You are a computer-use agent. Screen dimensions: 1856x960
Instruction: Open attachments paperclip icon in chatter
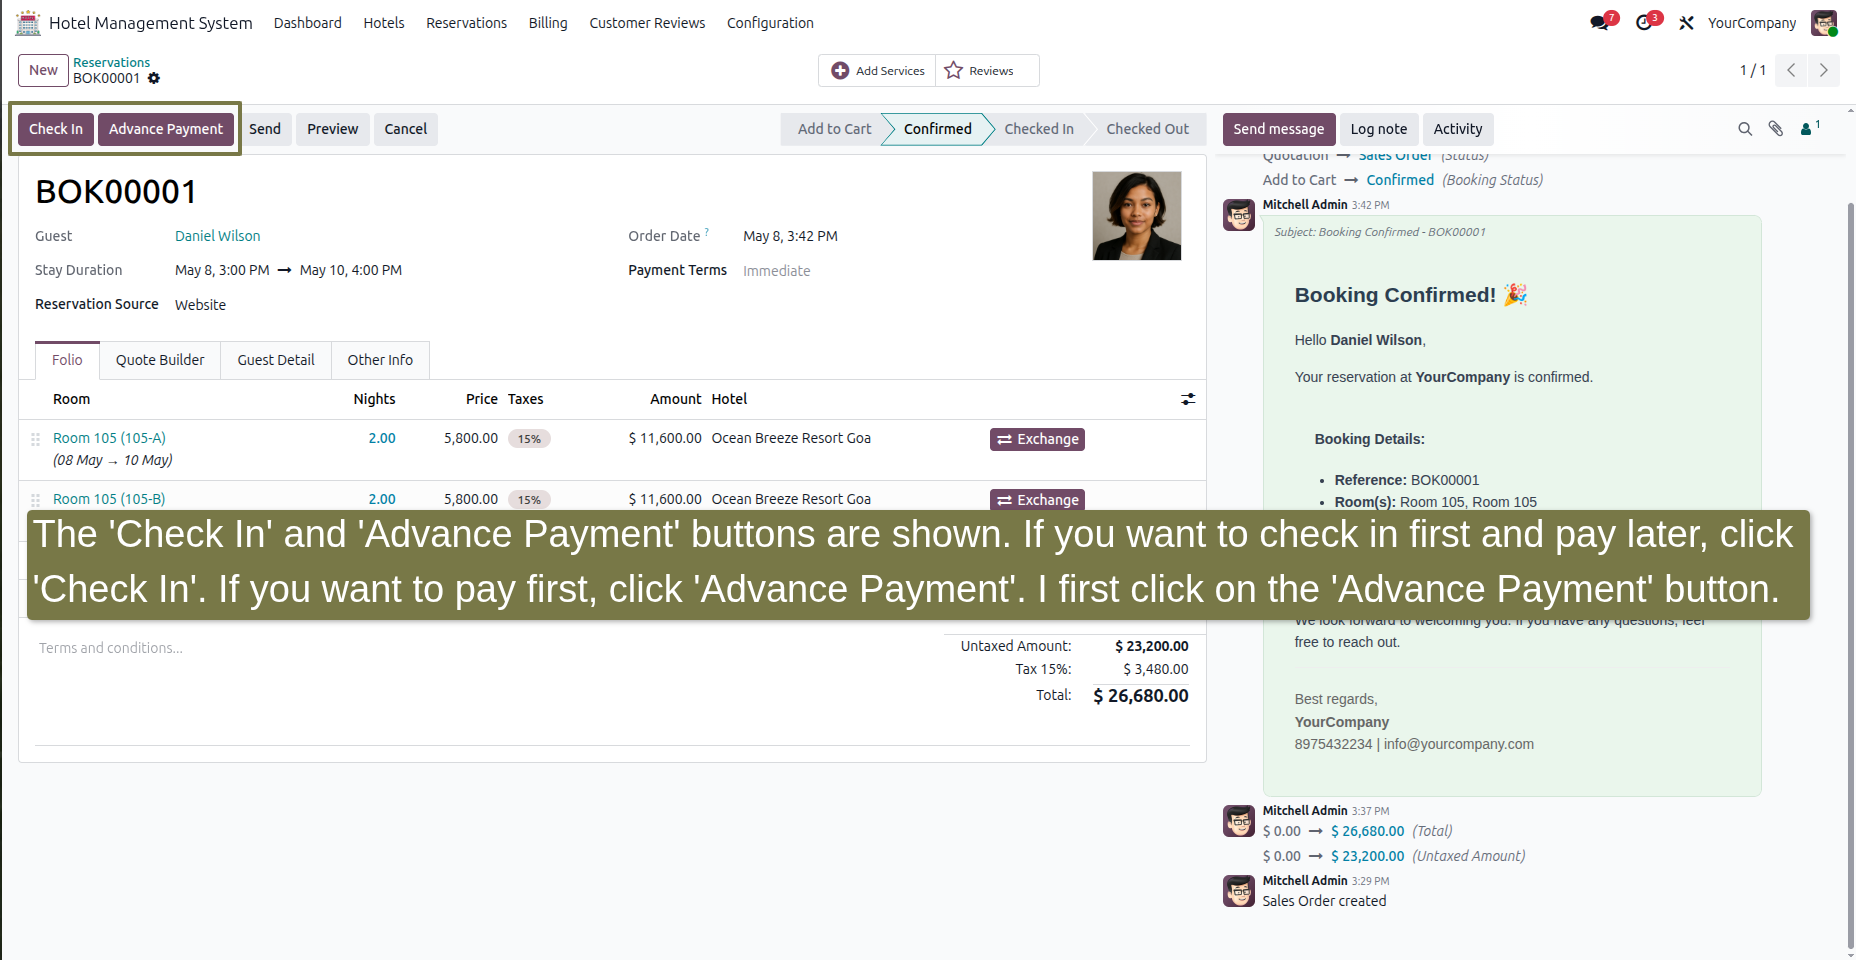(1776, 129)
